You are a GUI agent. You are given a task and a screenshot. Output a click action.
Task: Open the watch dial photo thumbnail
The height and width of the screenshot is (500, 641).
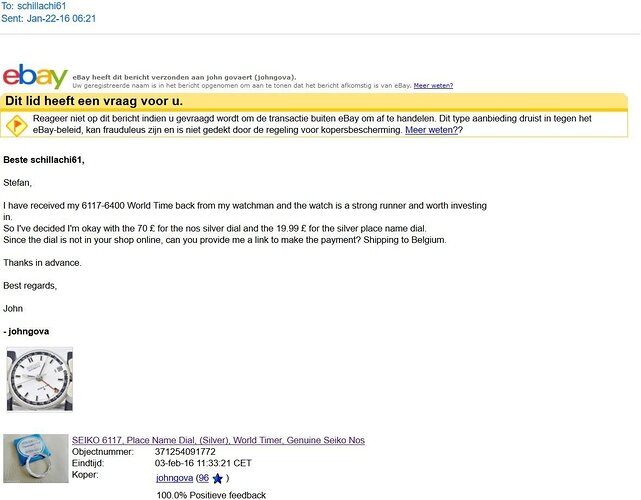click(x=40, y=379)
